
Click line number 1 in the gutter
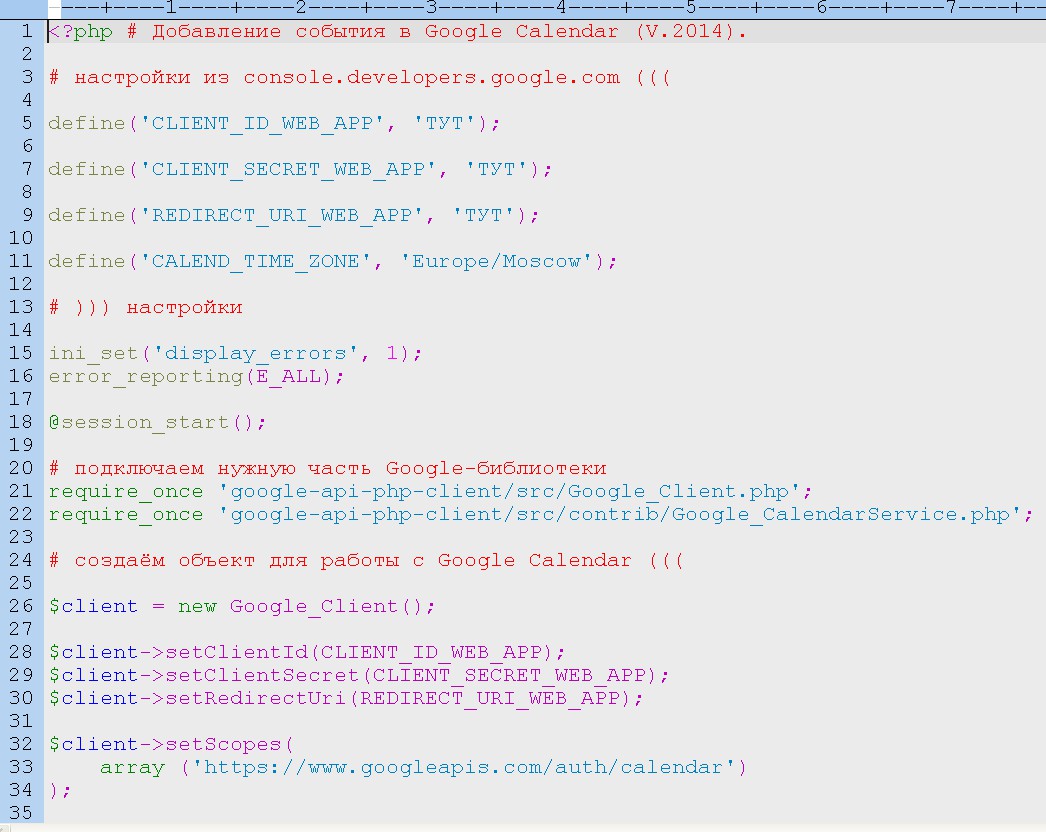click(27, 31)
